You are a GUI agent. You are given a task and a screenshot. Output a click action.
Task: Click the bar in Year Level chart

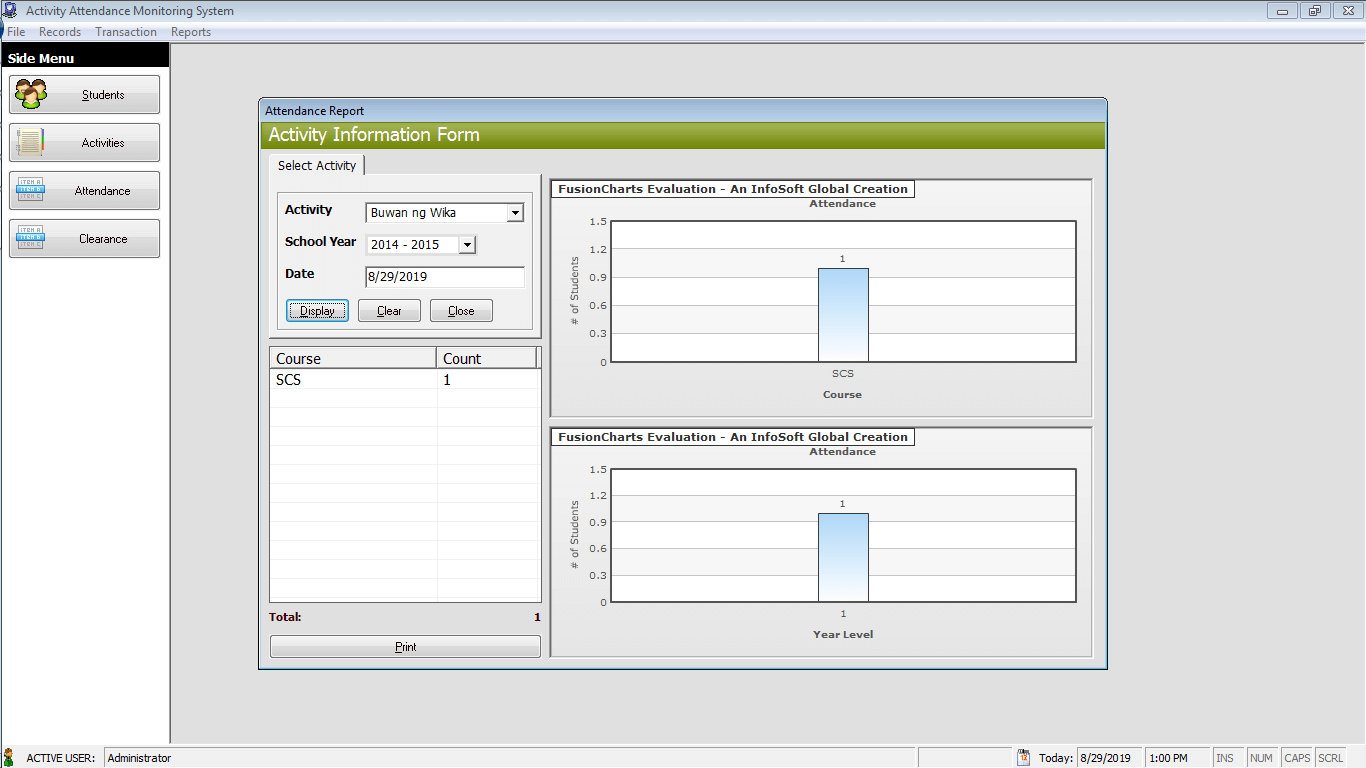(843, 558)
